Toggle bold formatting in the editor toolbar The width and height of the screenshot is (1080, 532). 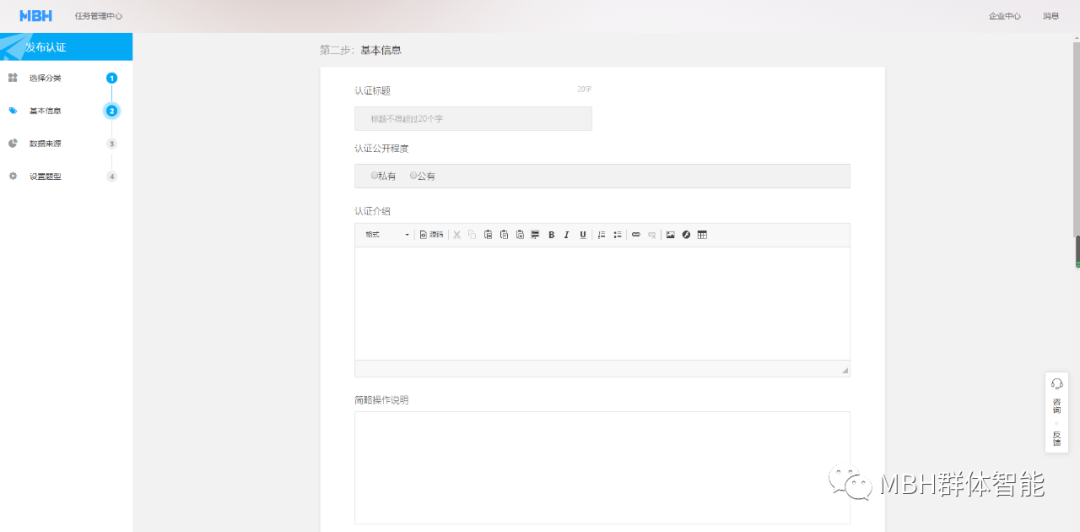pyautogui.click(x=551, y=235)
